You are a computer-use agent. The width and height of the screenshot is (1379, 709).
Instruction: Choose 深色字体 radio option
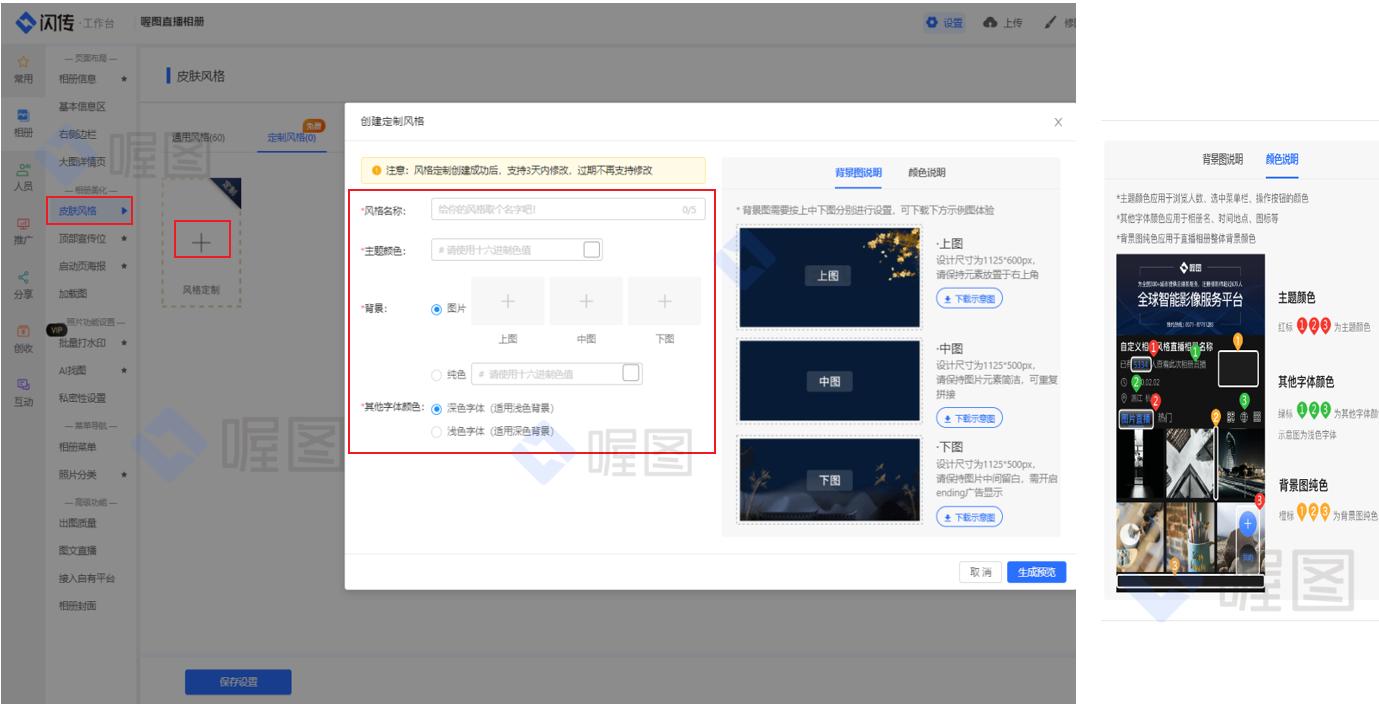[x=436, y=408]
